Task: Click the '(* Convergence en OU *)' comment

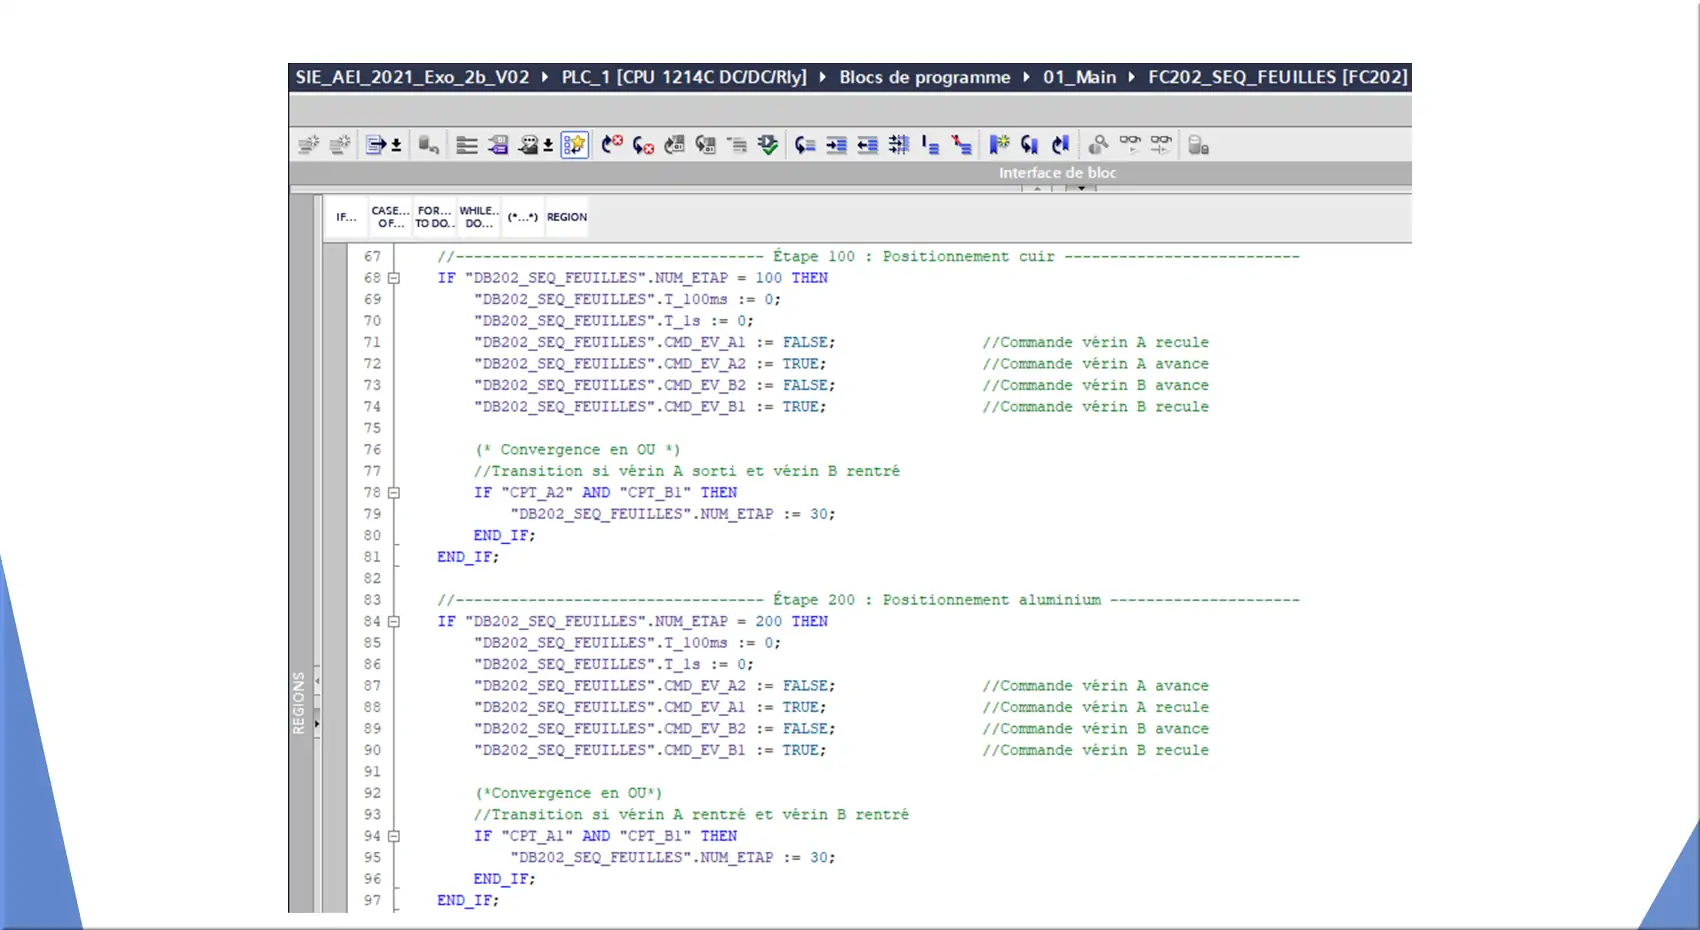Action: point(578,450)
